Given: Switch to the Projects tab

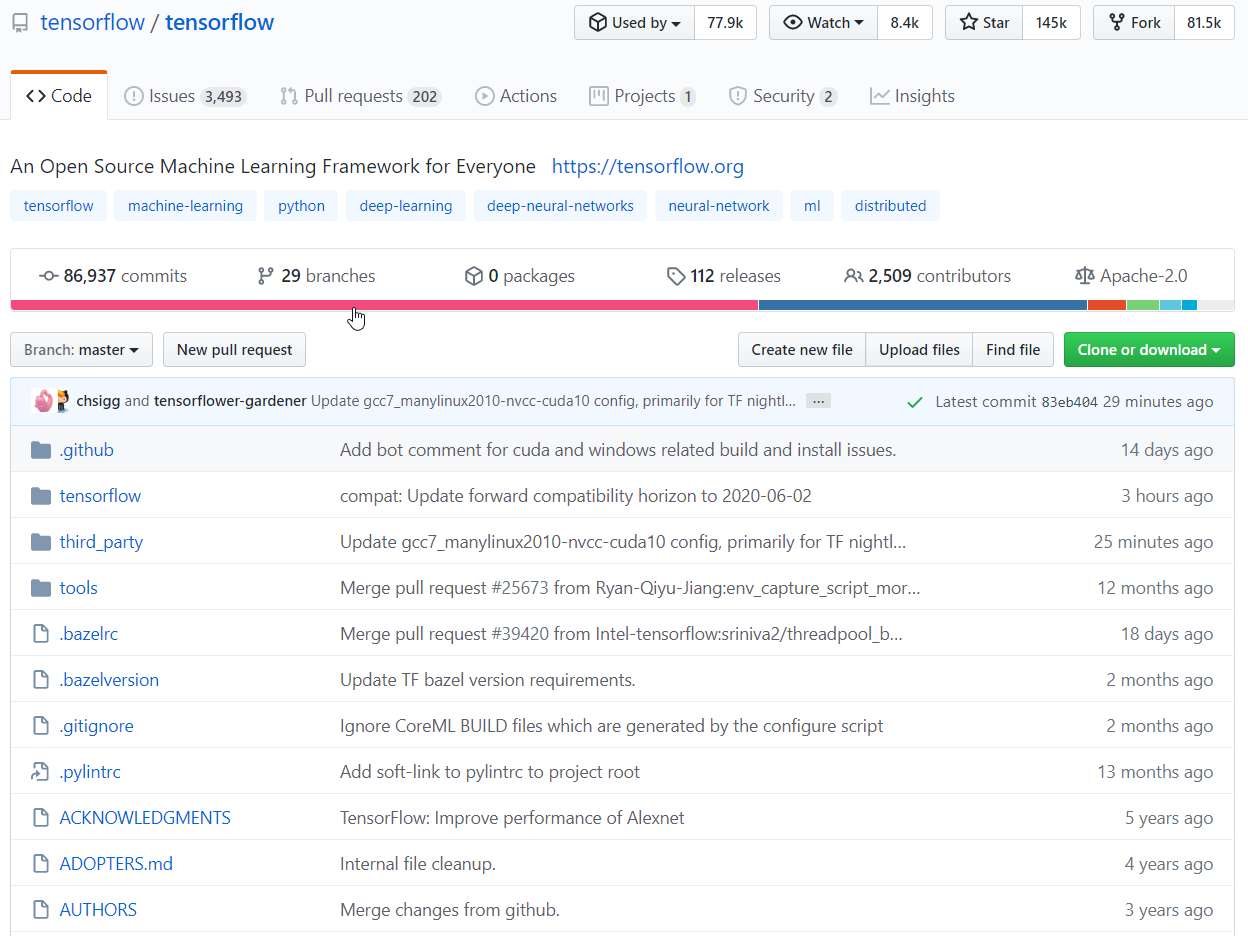Looking at the screenshot, I should (x=642, y=96).
